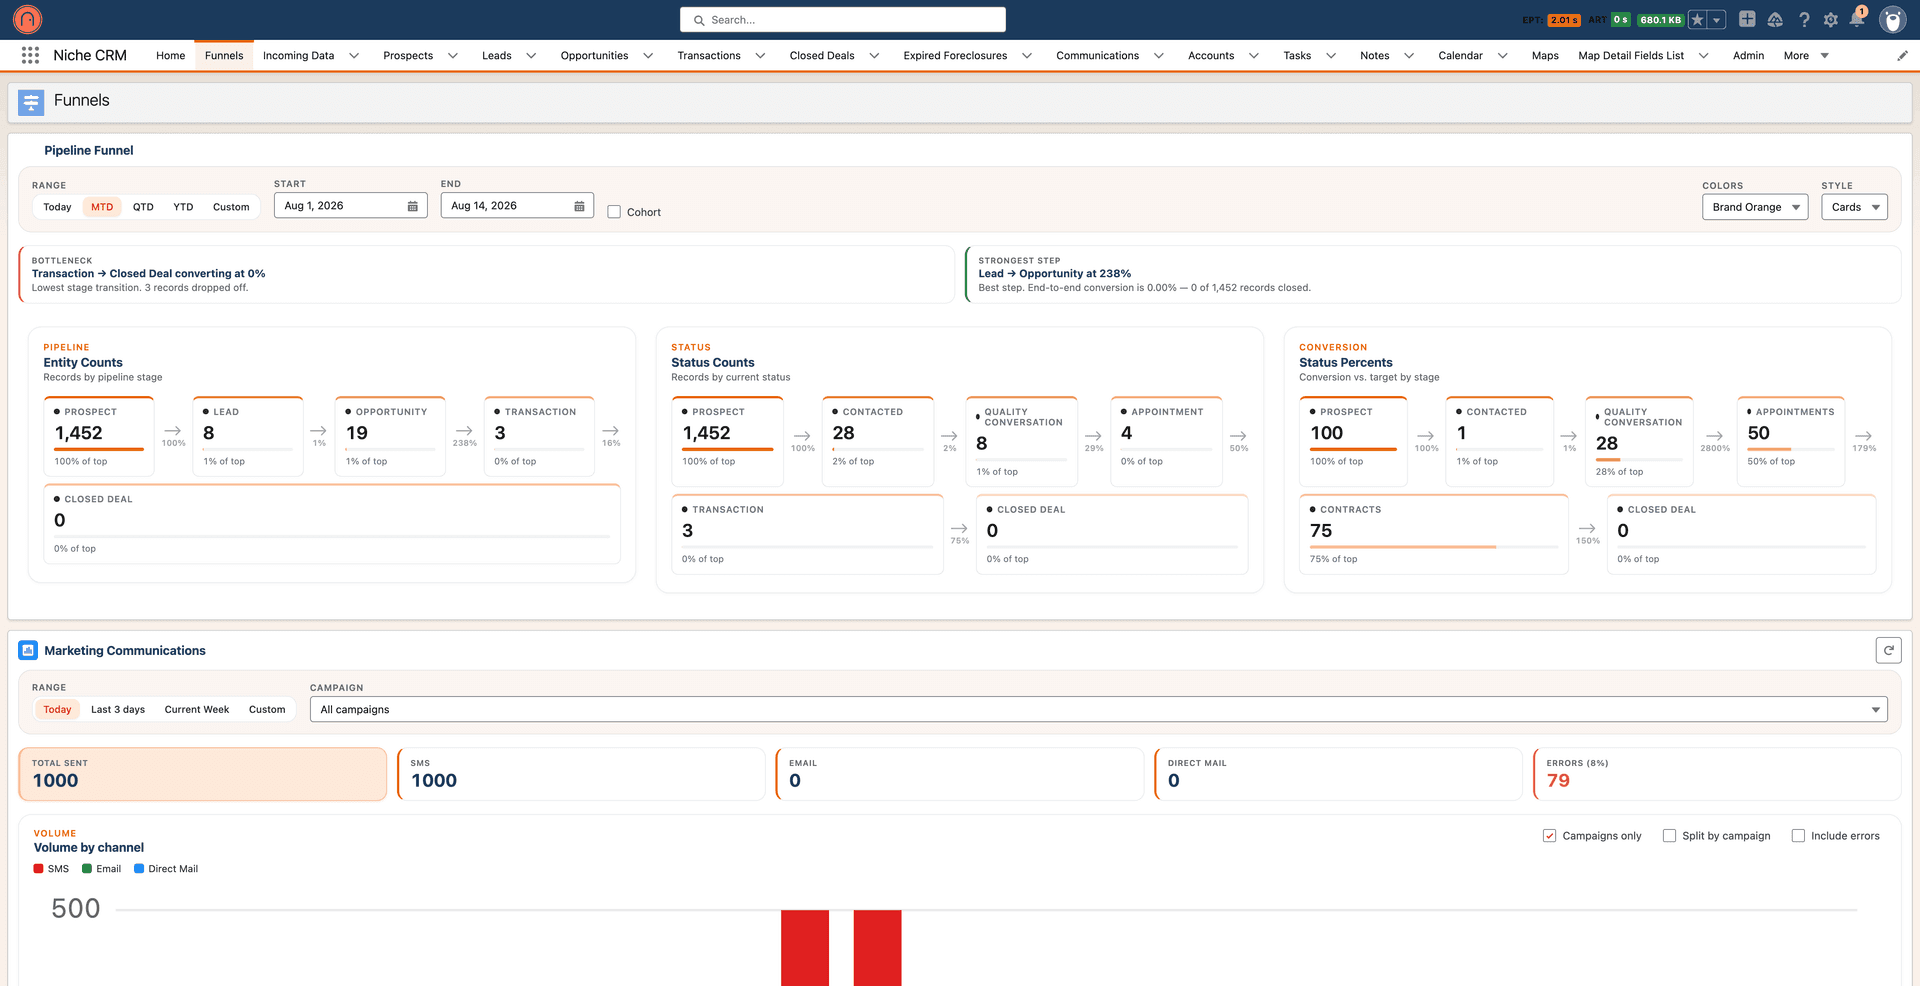Image resolution: width=1920 pixels, height=986 pixels.
Task: Click the SMS legend entry
Action: [x=51, y=869]
